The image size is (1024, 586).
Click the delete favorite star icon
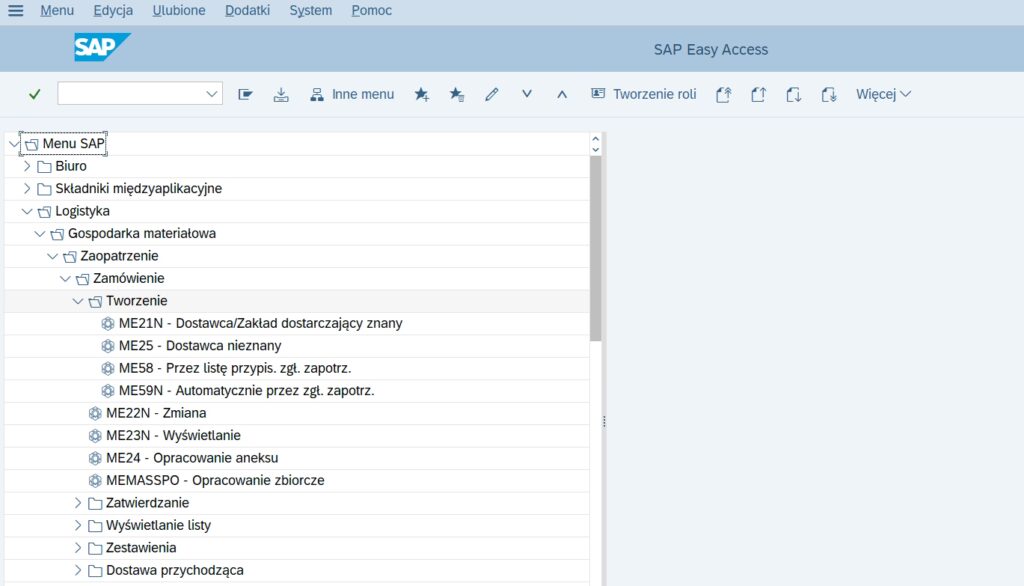[x=456, y=94]
